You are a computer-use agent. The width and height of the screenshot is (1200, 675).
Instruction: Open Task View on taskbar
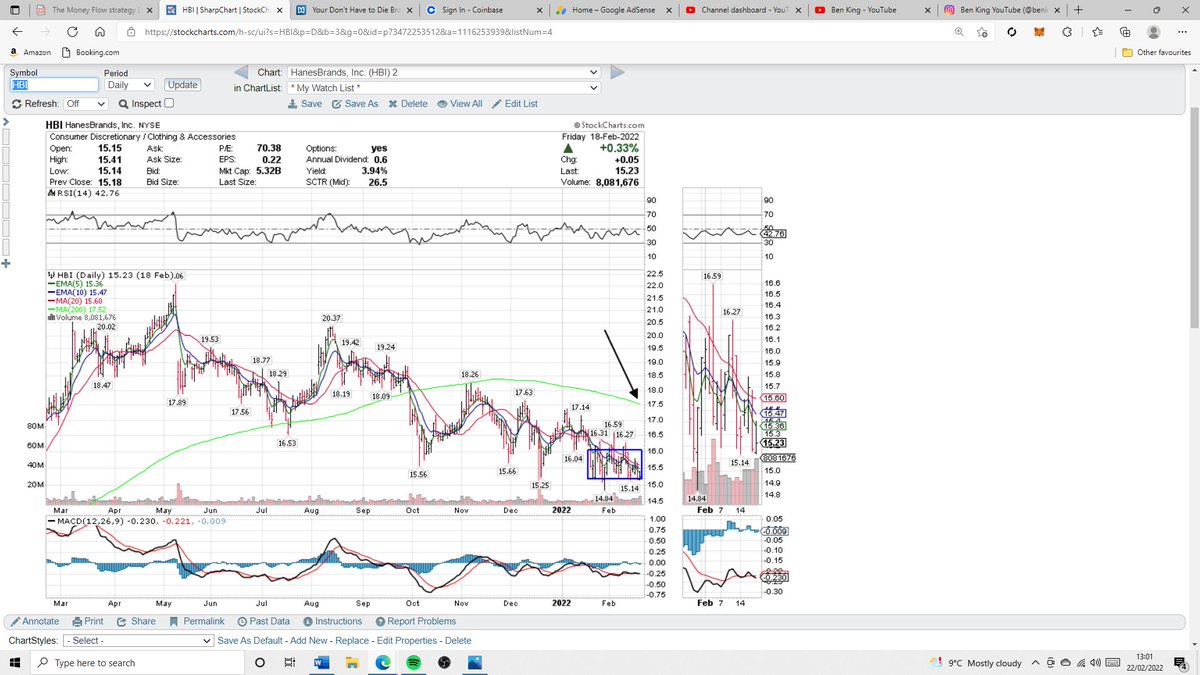pyautogui.click(x=290, y=662)
